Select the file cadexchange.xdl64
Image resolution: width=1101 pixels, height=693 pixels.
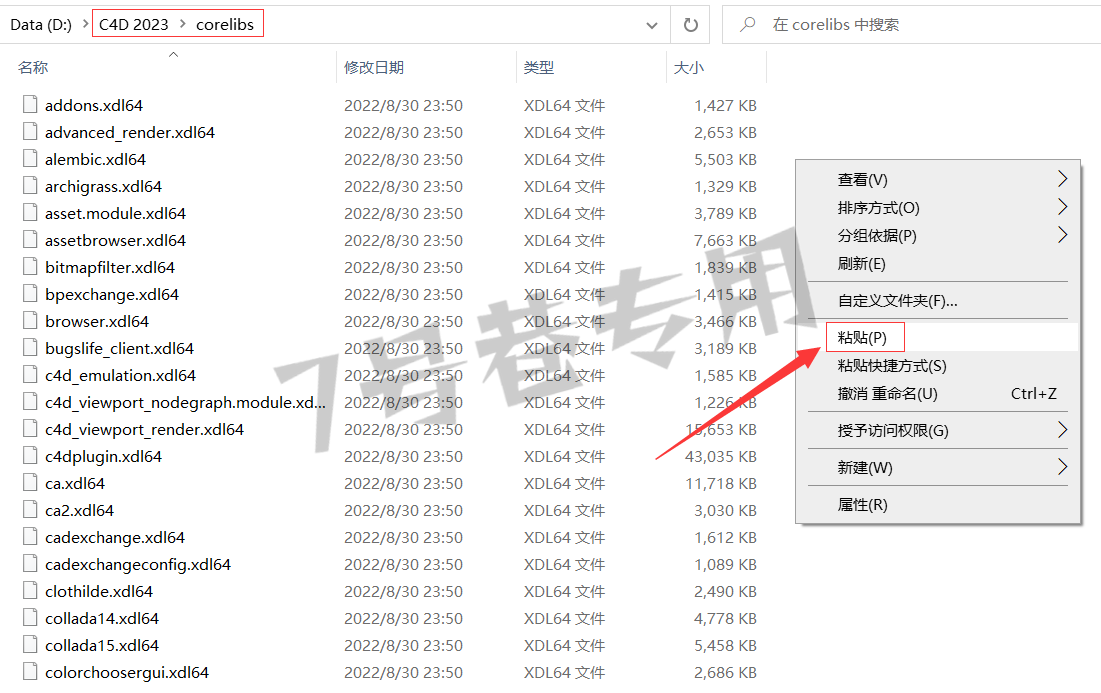pos(114,537)
